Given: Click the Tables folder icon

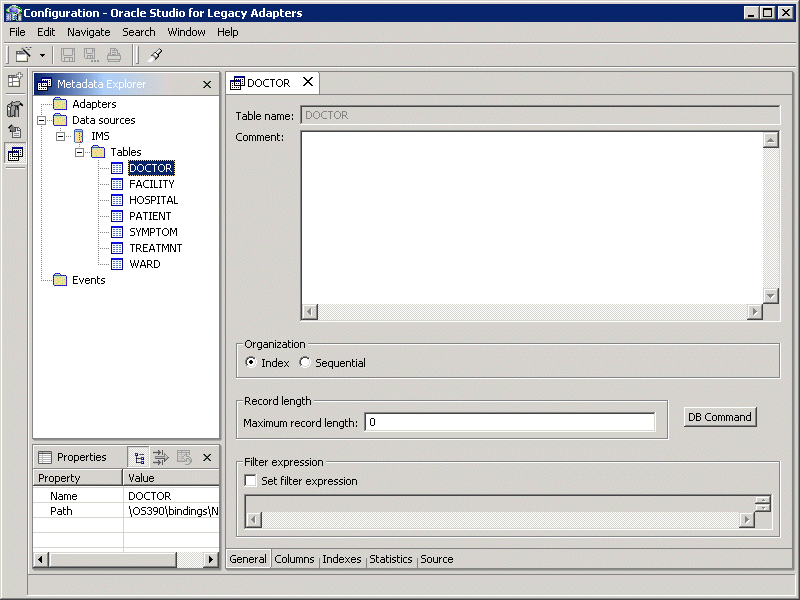Looking at the screenshot, I should pyautogui.click(x=98, y=152).
